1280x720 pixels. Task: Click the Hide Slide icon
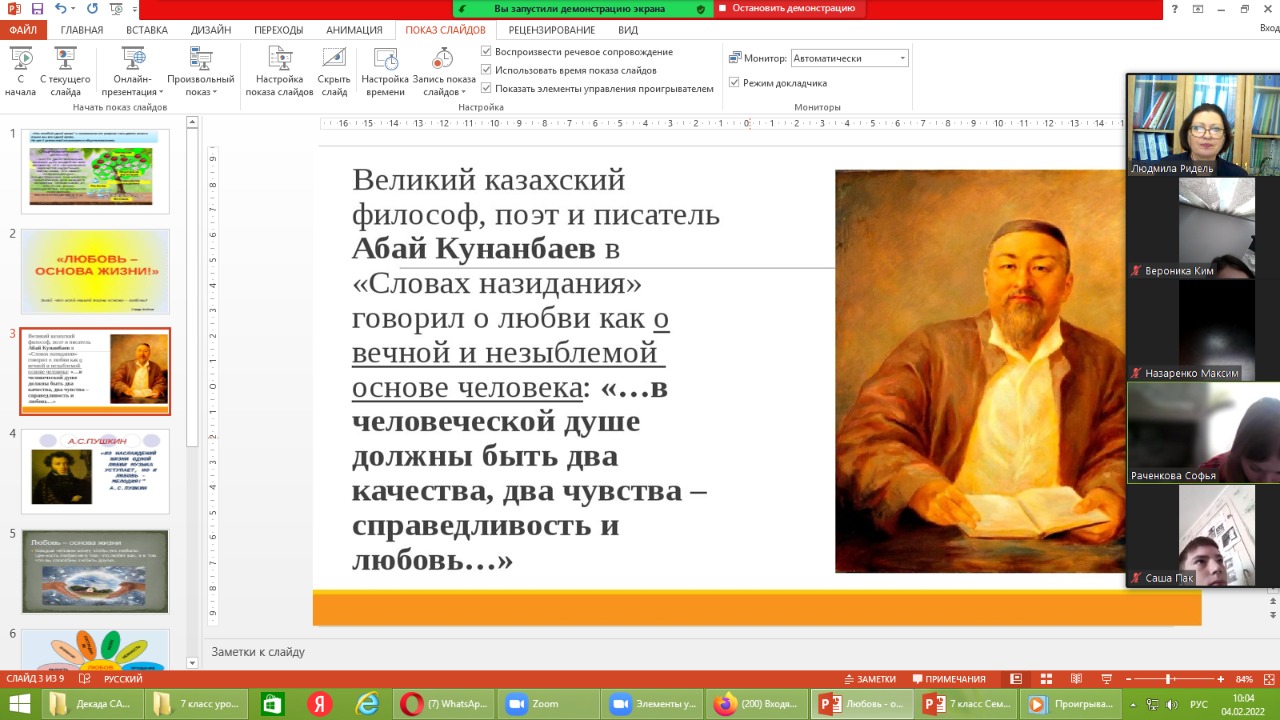pyautogui.click(x=334, y=70)
